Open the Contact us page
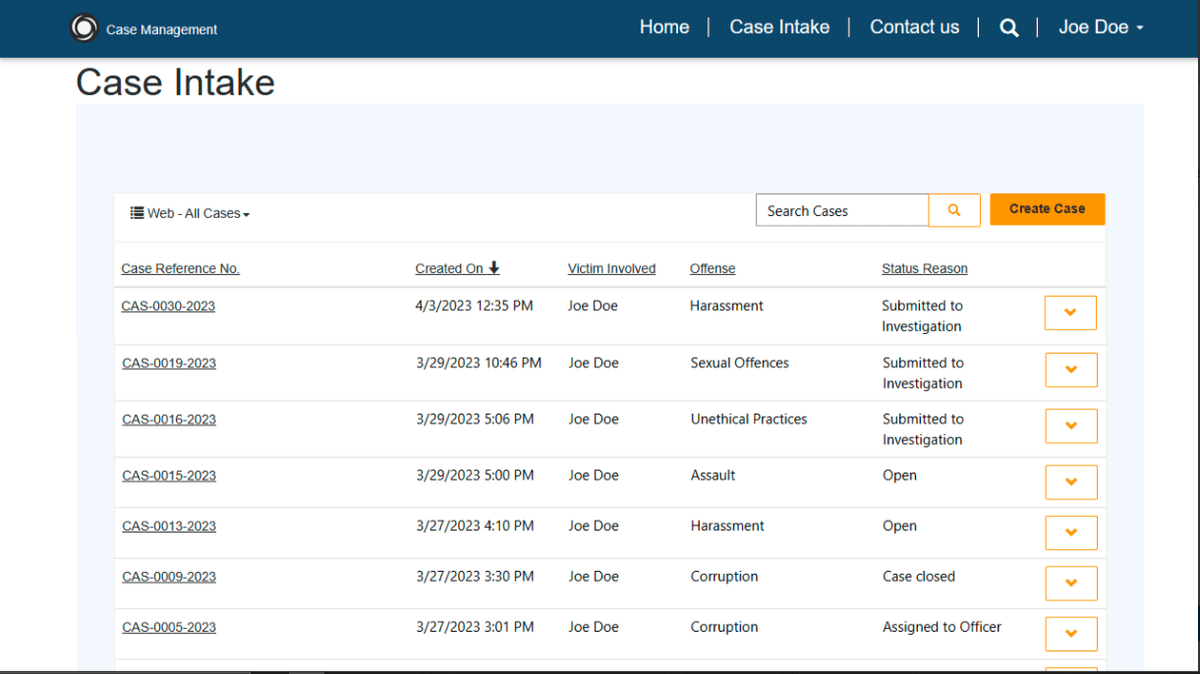The image size is (1200, 674). click(x=914, y=27)
